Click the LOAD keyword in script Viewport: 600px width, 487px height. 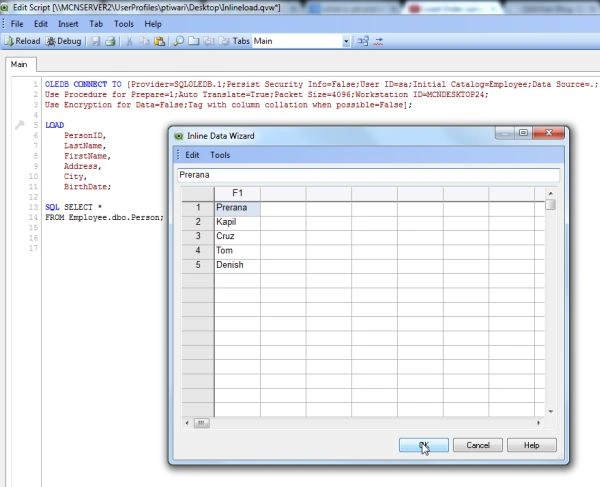(55, 125)
